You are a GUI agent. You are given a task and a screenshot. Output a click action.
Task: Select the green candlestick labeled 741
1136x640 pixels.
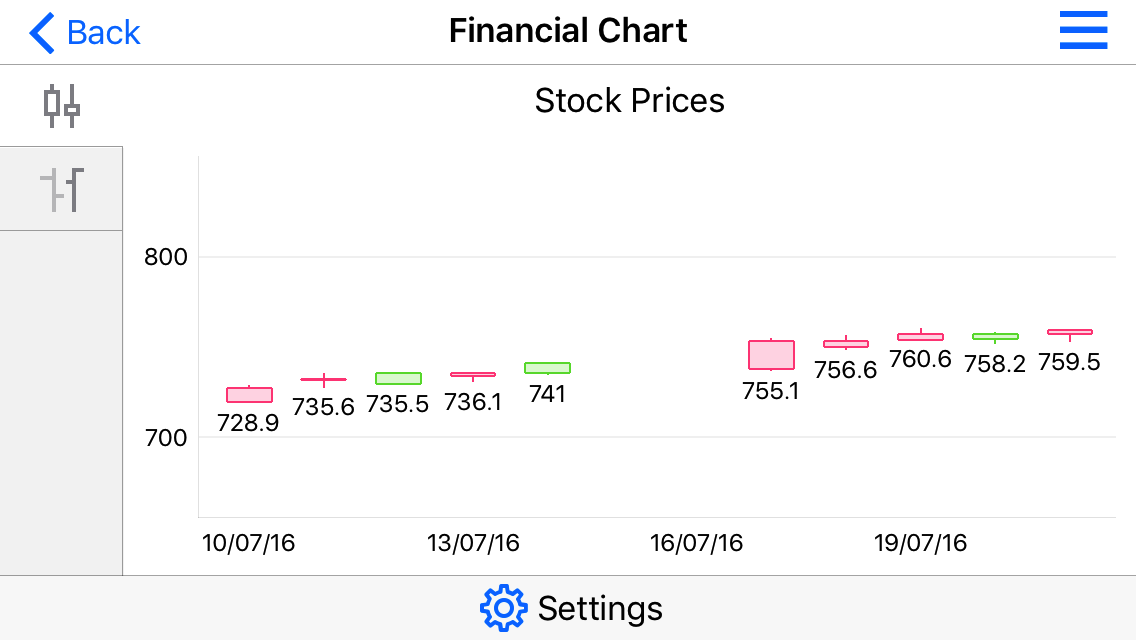tap(546, 369)
